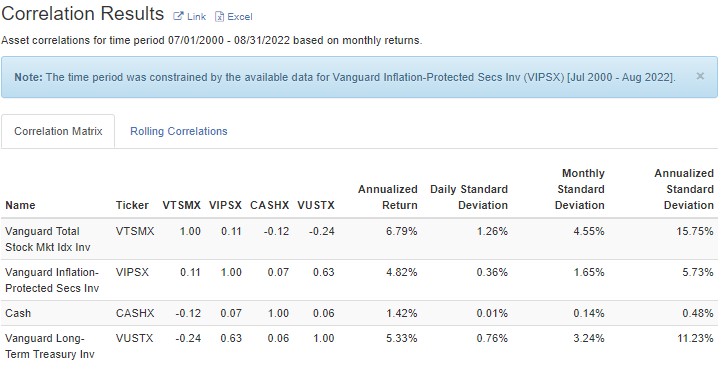The height and width of the screenshot is (371, 721).
Task: Click the Name column header
Action: tap(20, 205)
